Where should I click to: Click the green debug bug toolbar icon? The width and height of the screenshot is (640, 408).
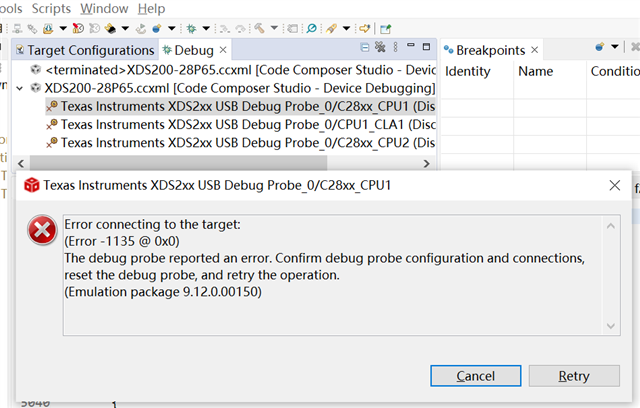click(x=190, y=29)
